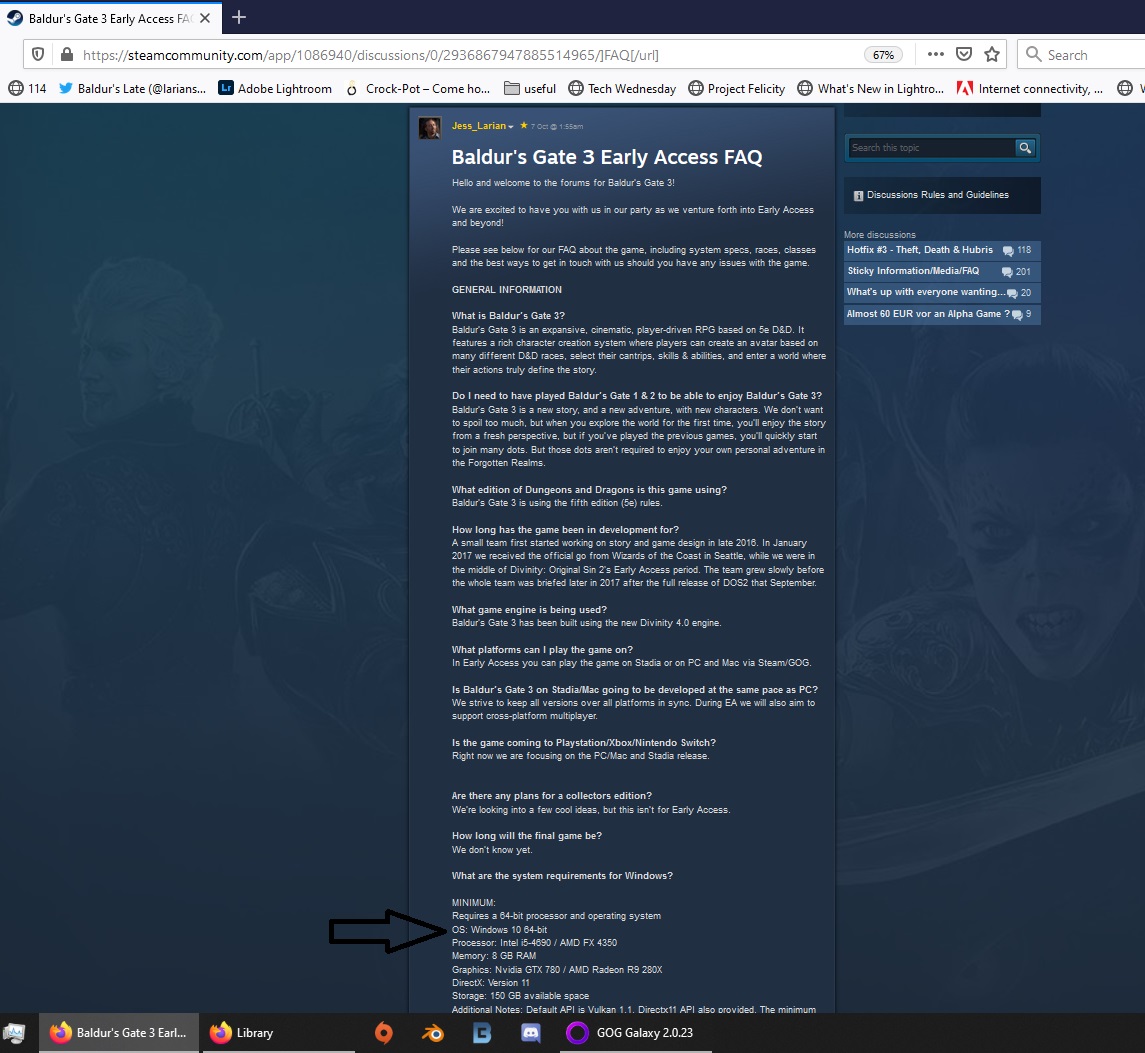Bookmark this page with the star icon
The width and height of the screenshot is (1145, 1053).
tap(992, 54)
